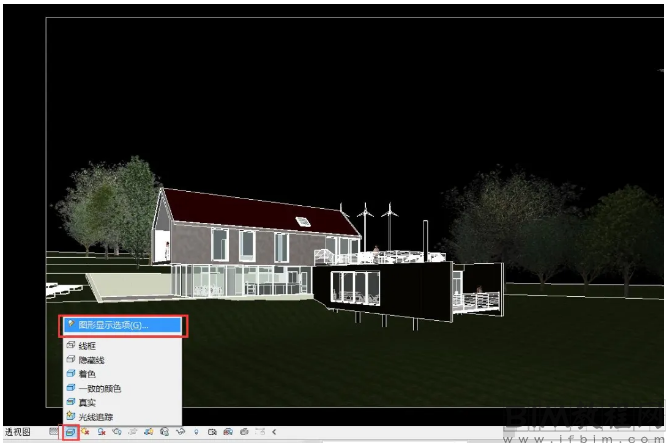Click the highlight displacement sets icon

[x=244, y=432]
